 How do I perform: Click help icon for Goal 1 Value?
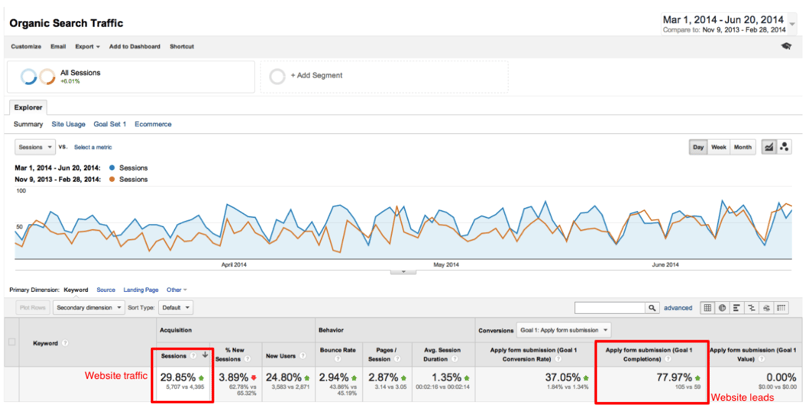[762, 359]
